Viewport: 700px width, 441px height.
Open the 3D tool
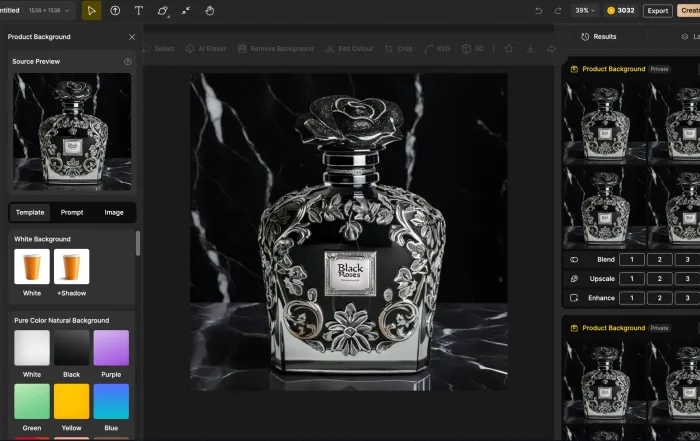click(x=473, y=49)
